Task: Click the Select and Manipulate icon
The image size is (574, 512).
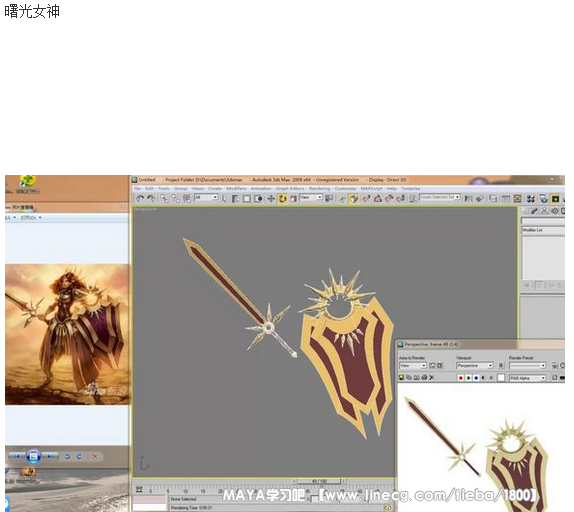Action: [342, 199]
